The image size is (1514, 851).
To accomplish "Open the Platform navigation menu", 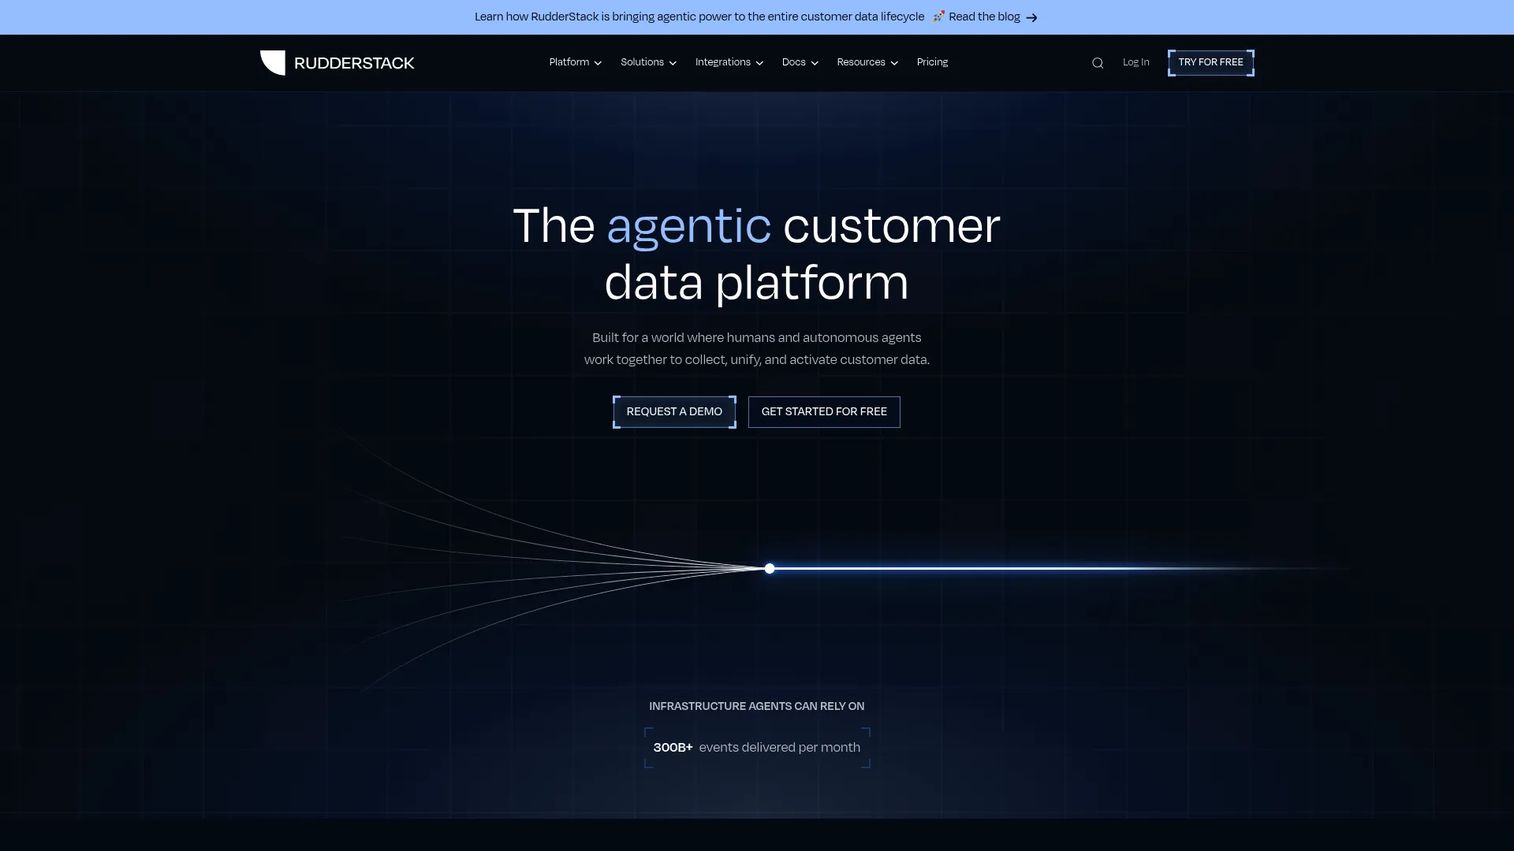I will pos(575,62).
